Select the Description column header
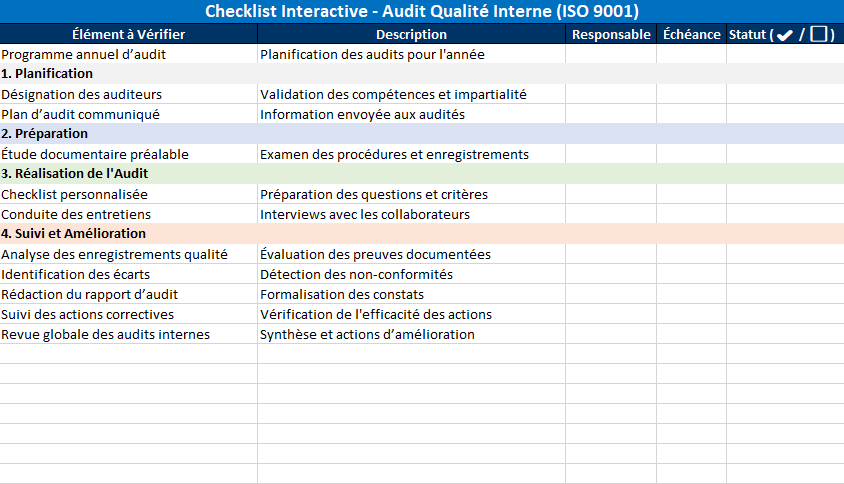 pyautogui.click(x=411, y=34)
